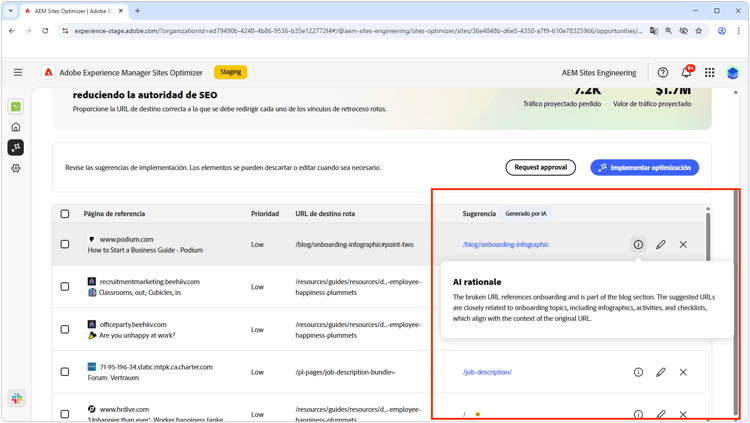This screenshot has height=423, width=750.
Task: Check the mtpk.ca.charter.com row
Action: pyautogui.click(x=65, y=372)
